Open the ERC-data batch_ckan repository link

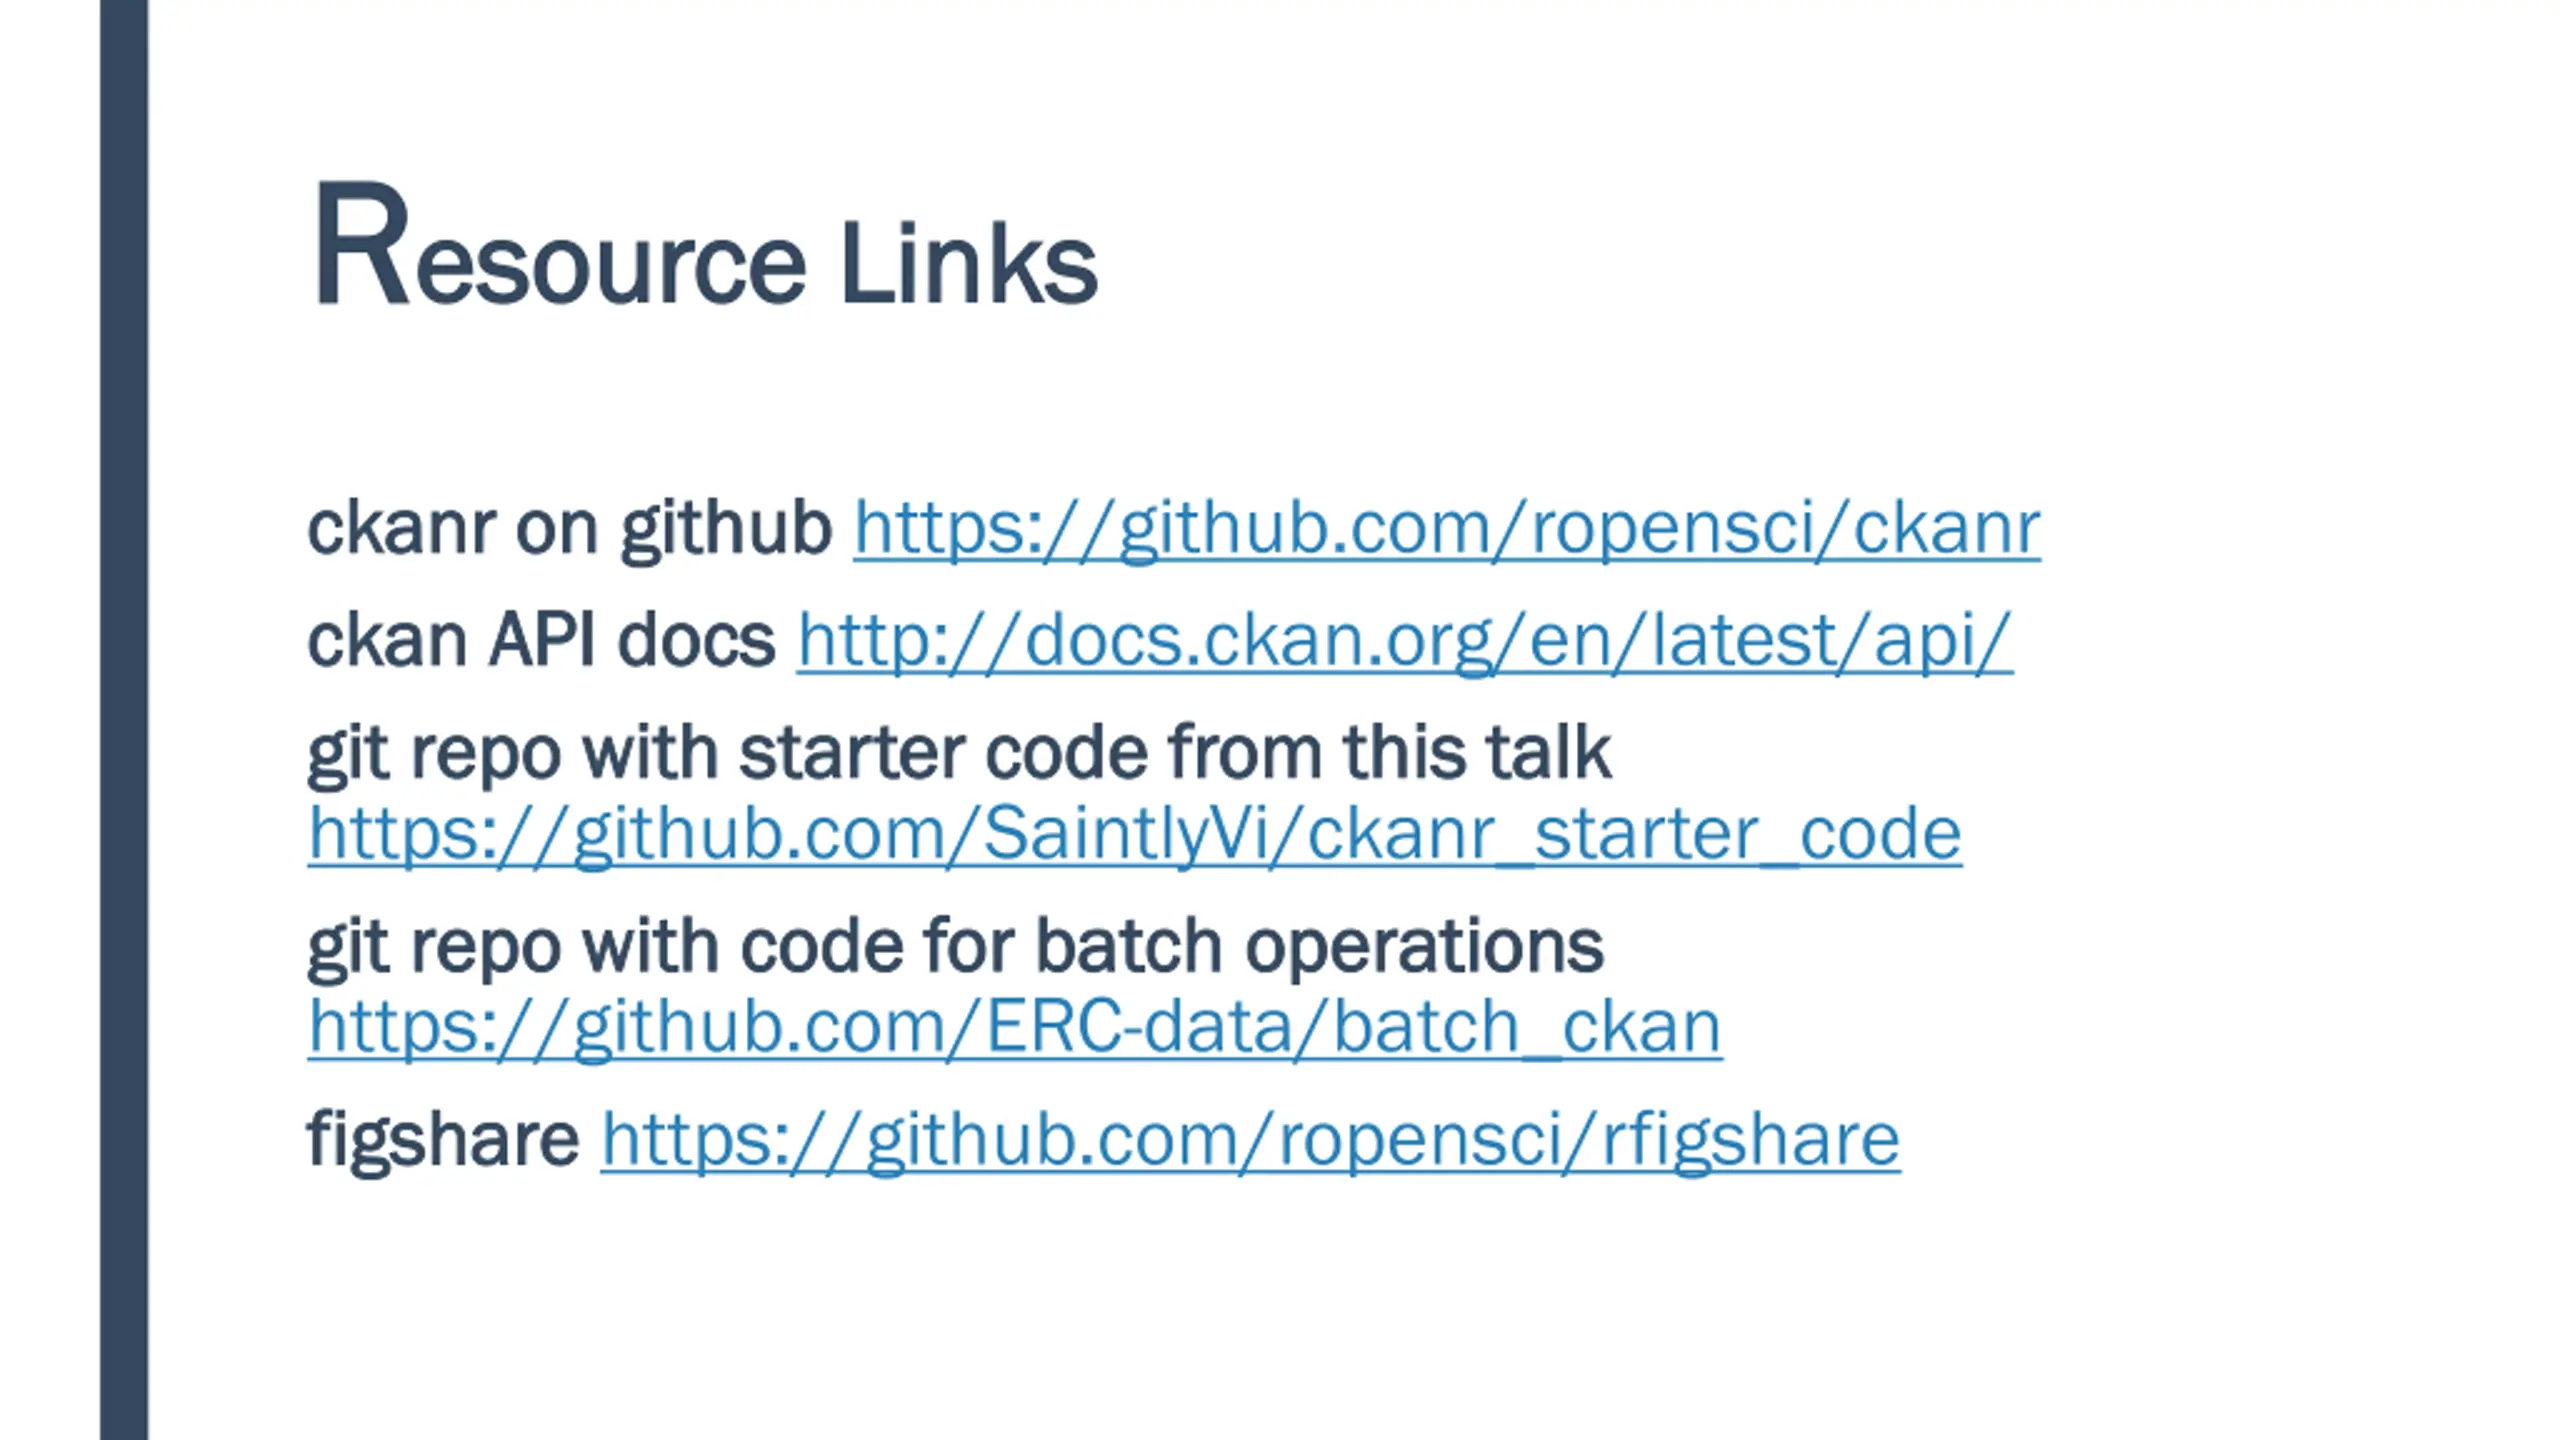point(1014,1028)
